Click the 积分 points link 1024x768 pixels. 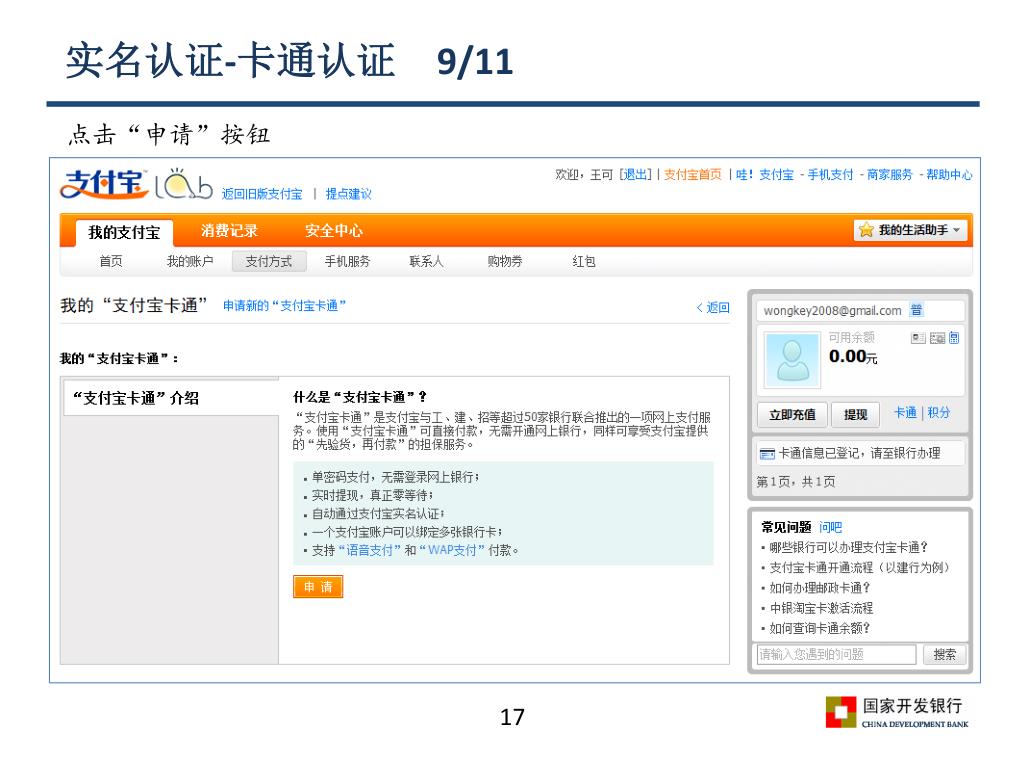(x=938, y=413)
